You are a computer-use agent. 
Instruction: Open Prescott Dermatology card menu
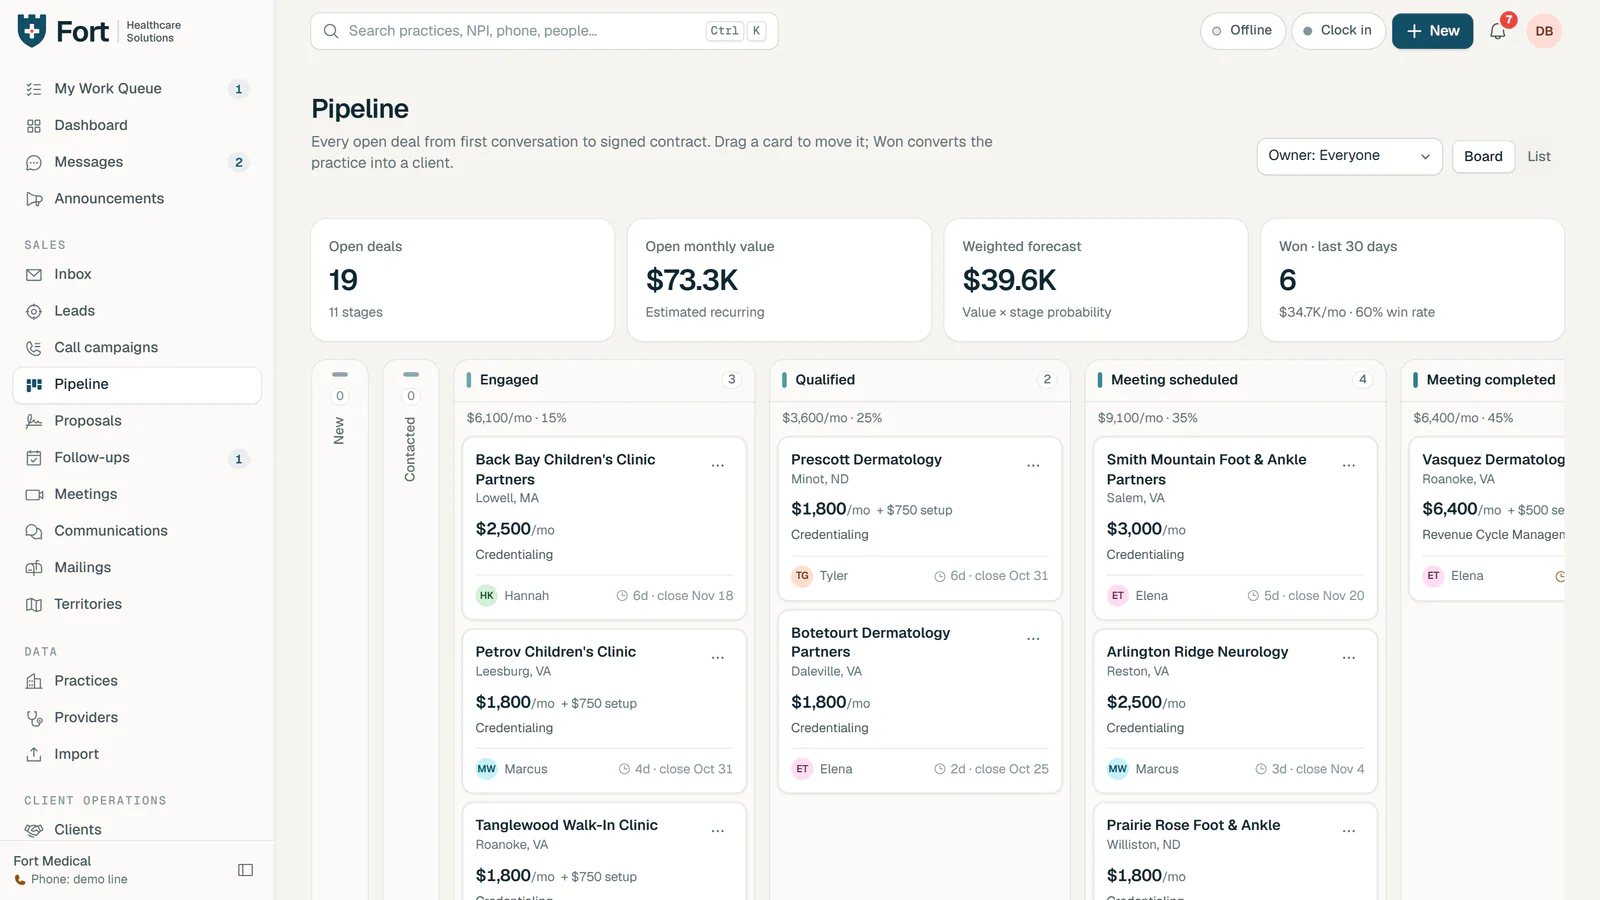[x=1033, y=466]
